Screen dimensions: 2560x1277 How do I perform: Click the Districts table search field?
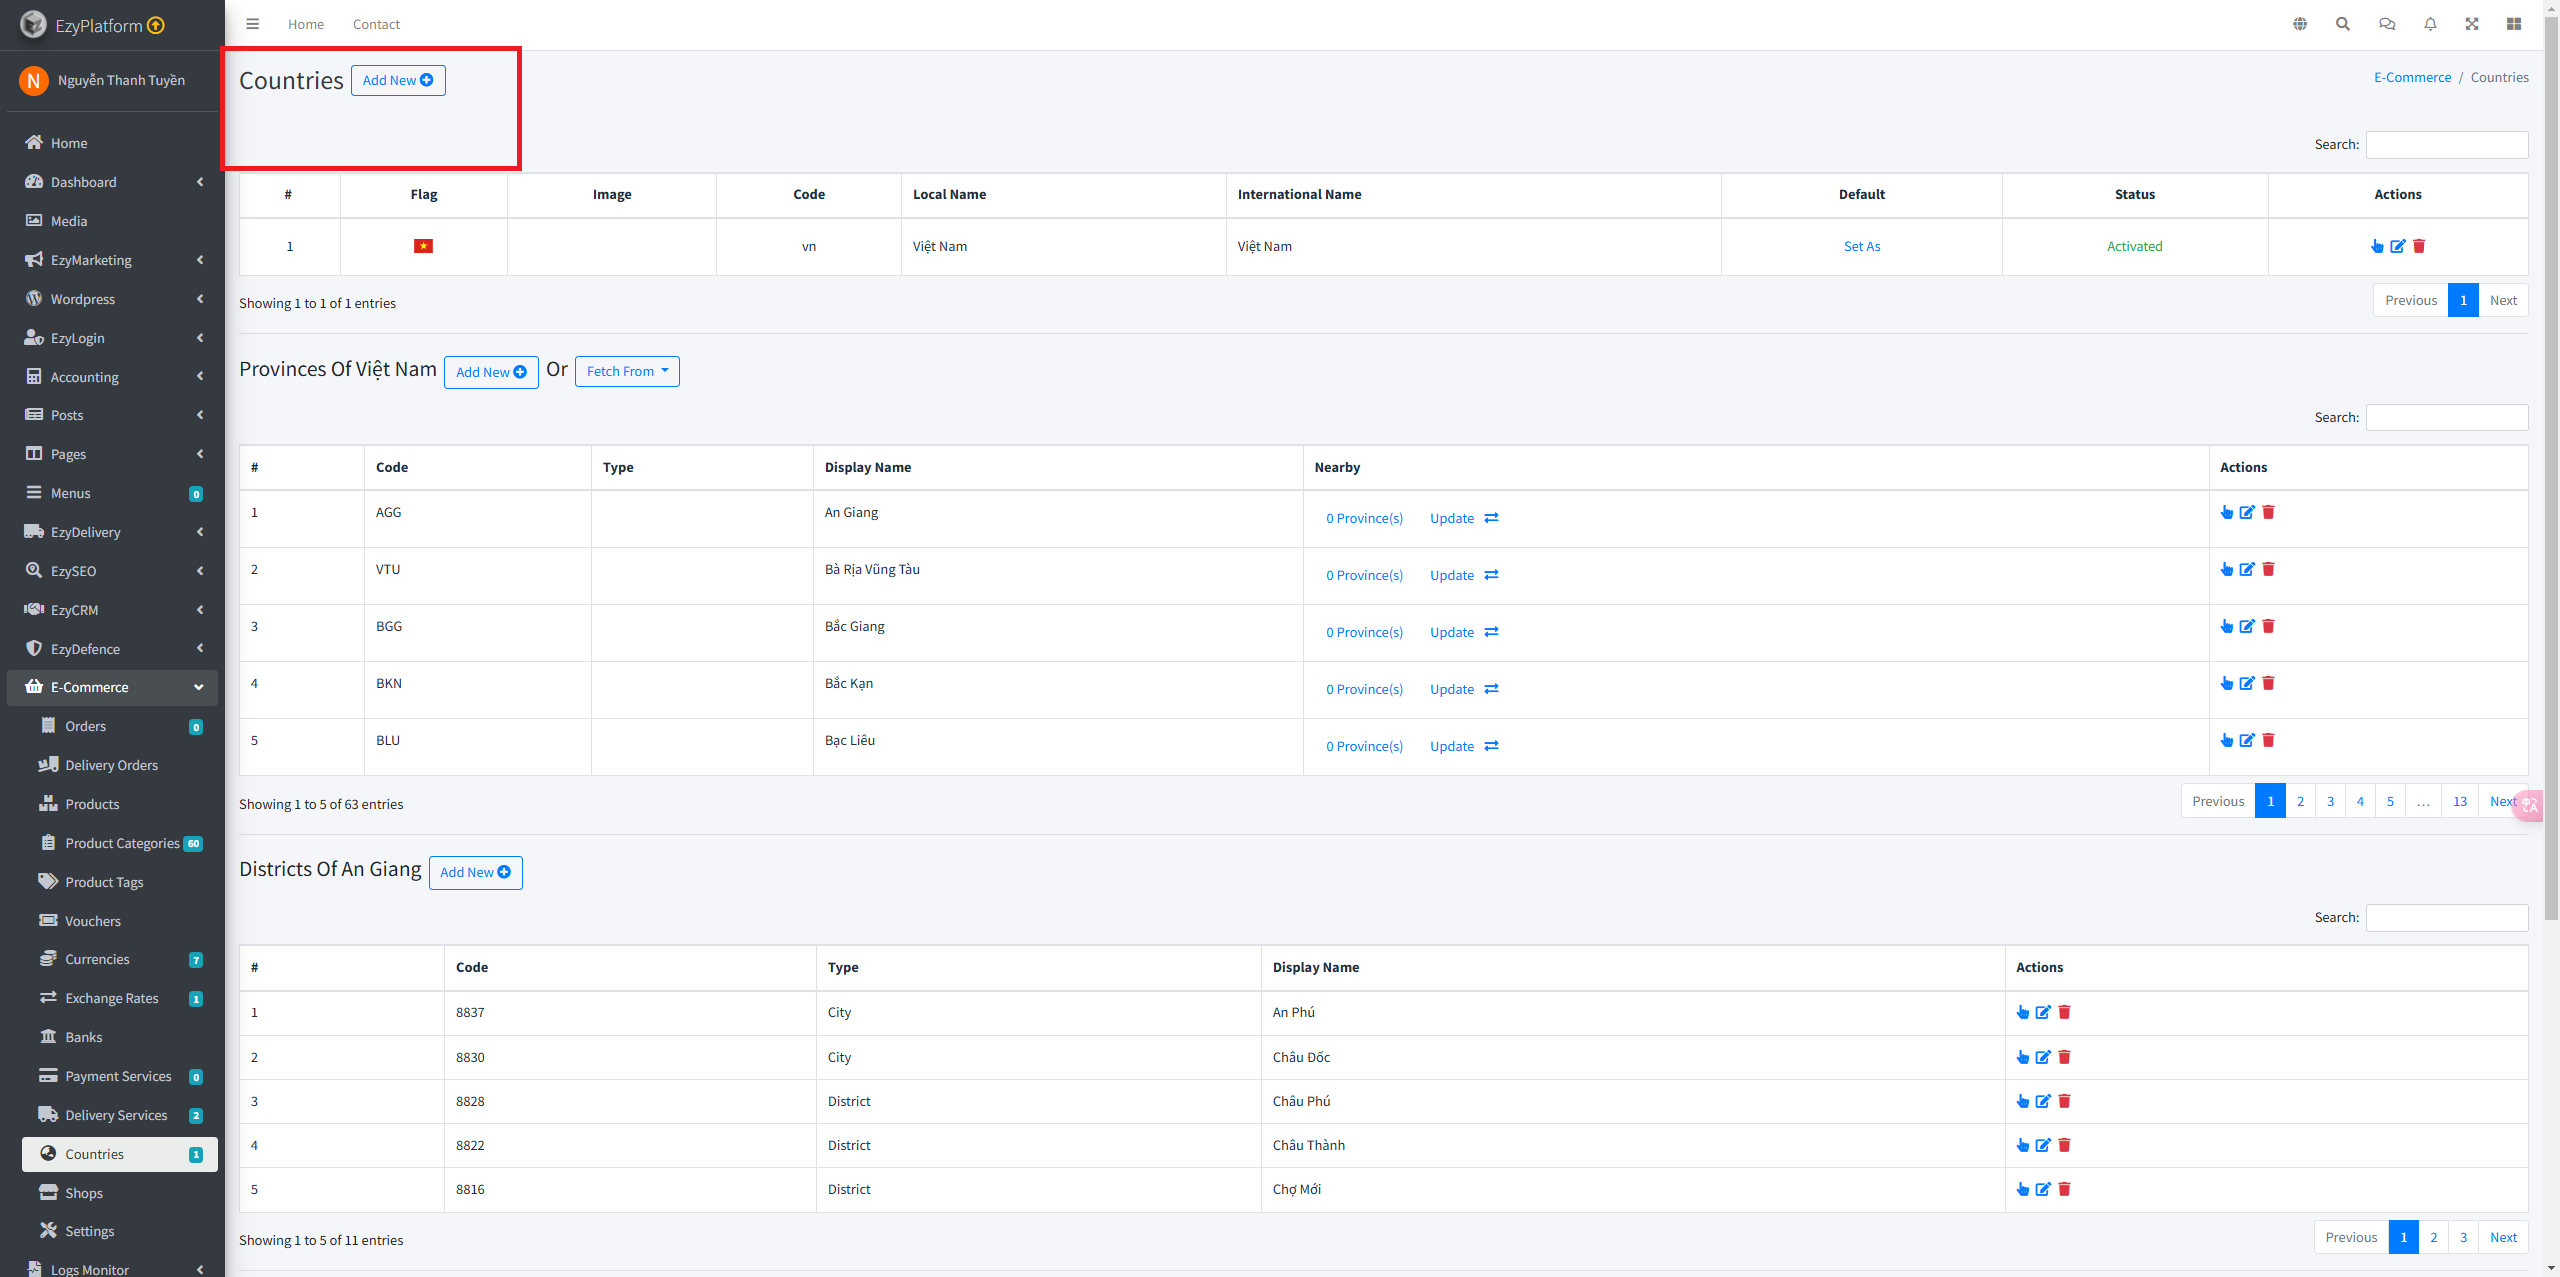tap(2447, 917)
